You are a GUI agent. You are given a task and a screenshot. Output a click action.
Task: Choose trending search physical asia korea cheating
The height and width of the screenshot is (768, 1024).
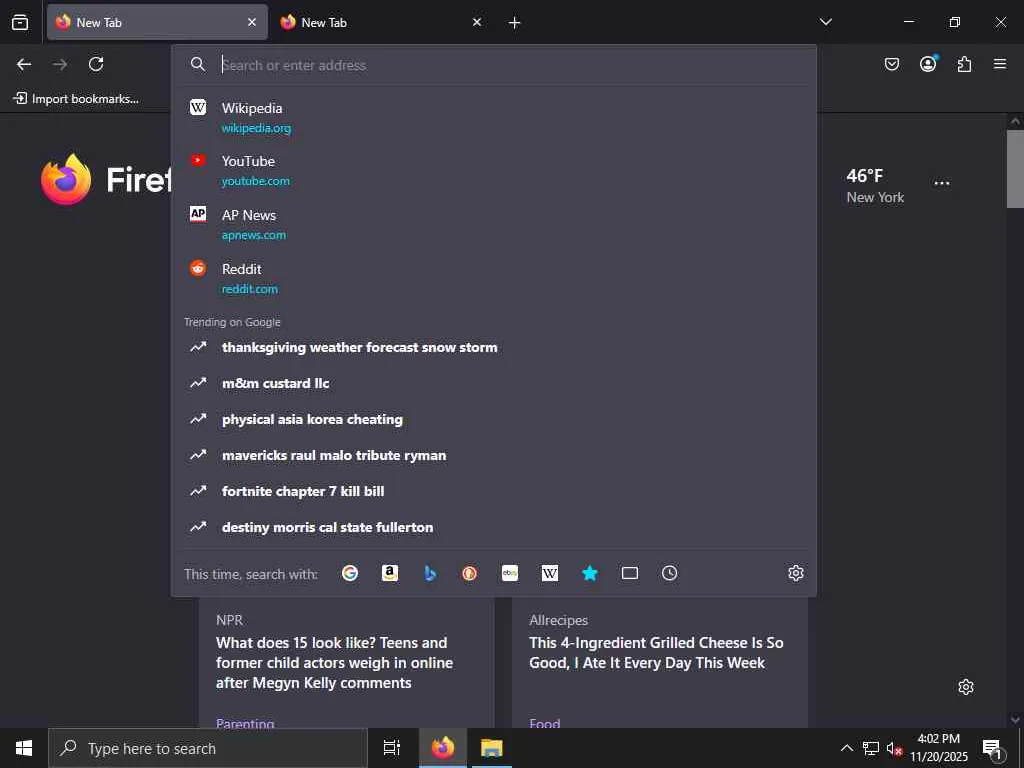click(494, 419)
